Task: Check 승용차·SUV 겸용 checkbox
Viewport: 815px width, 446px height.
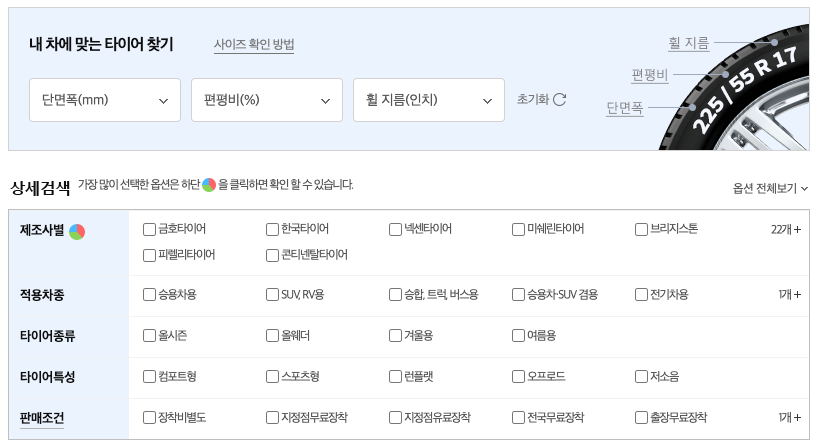Action: tap(518, 295)
